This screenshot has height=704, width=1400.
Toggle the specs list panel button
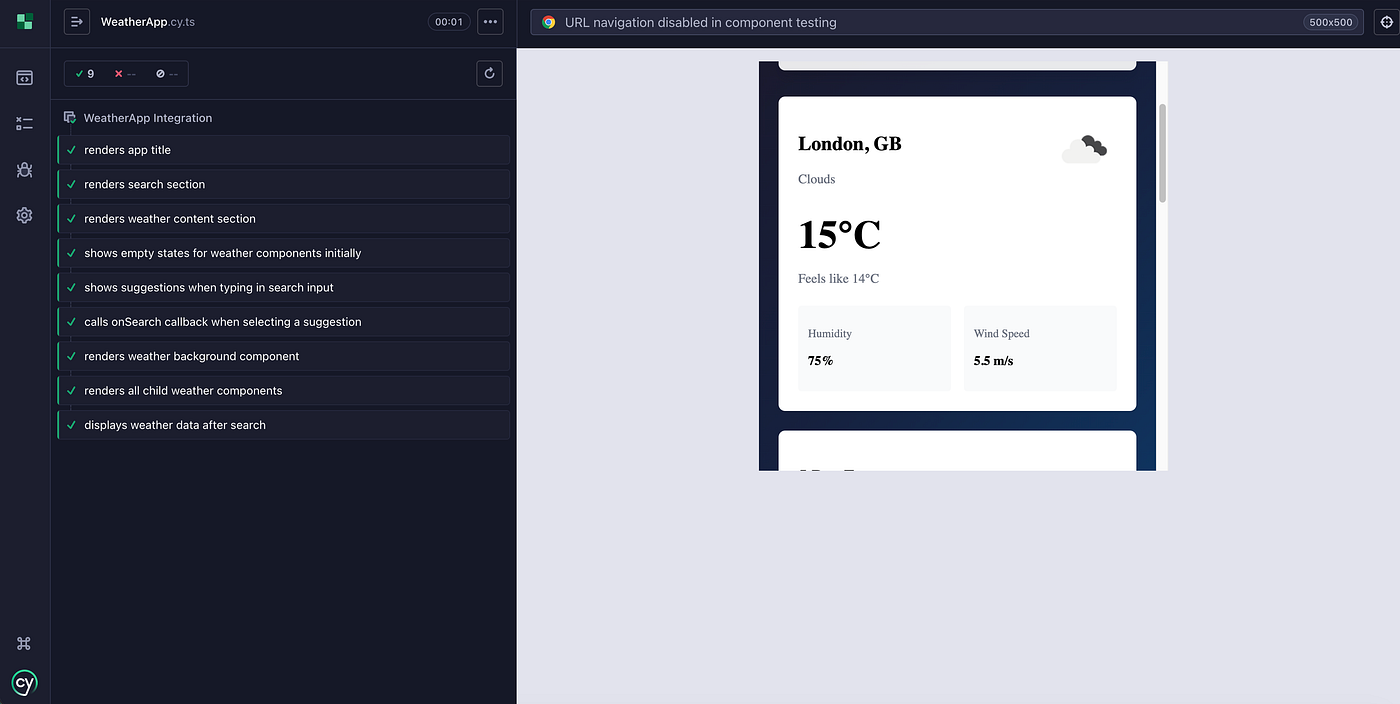point(77,21)
